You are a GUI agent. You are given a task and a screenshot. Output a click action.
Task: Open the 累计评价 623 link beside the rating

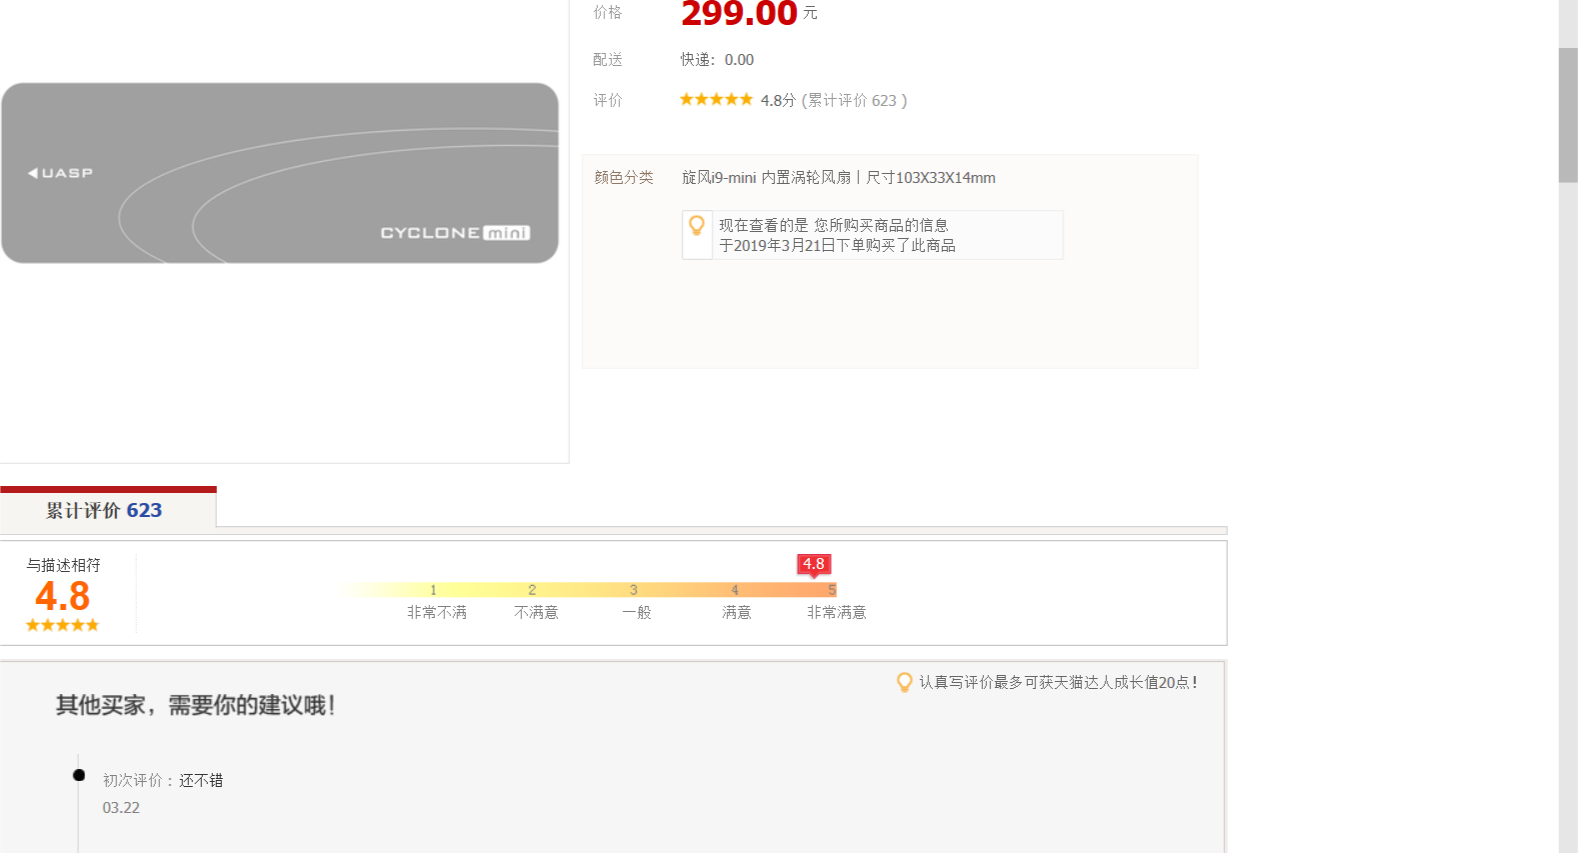(853, 100)
